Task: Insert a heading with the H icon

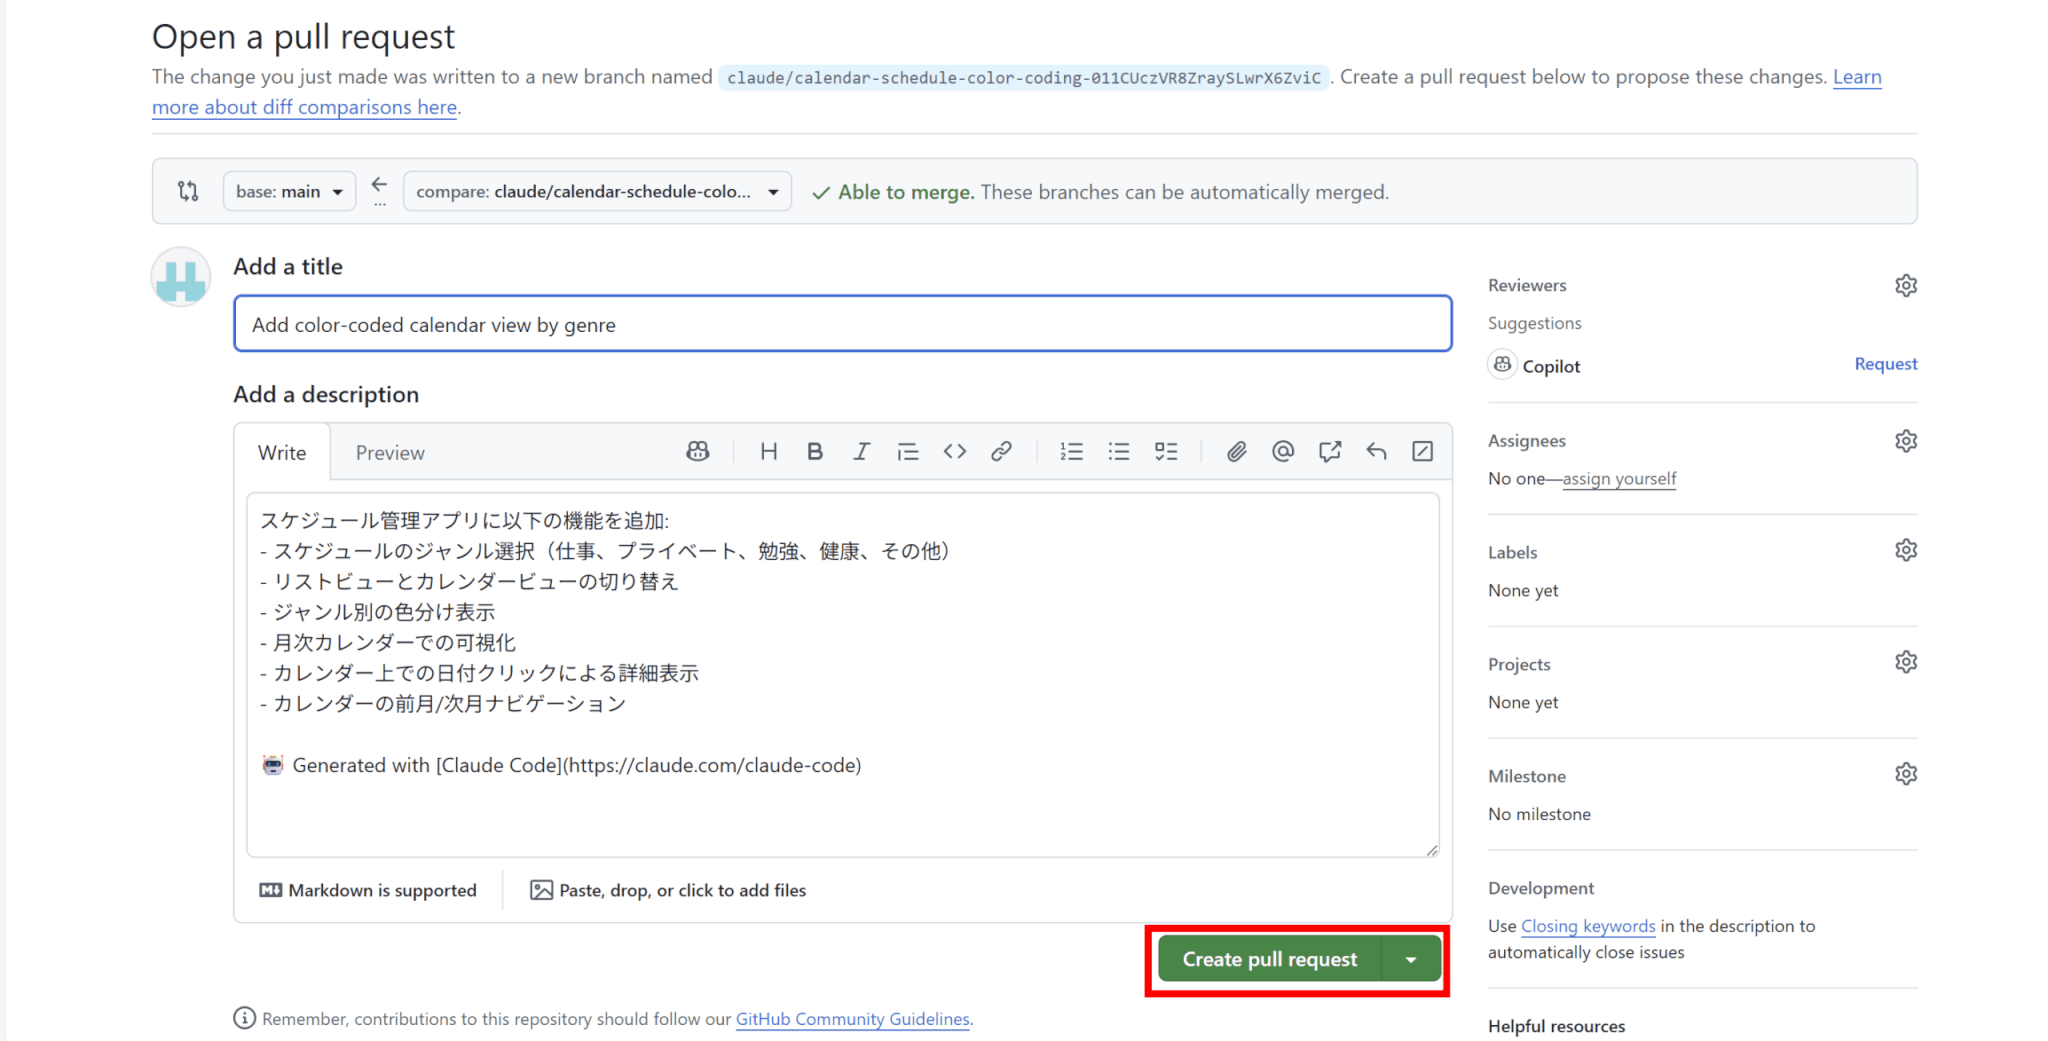Action: [768, 452]
